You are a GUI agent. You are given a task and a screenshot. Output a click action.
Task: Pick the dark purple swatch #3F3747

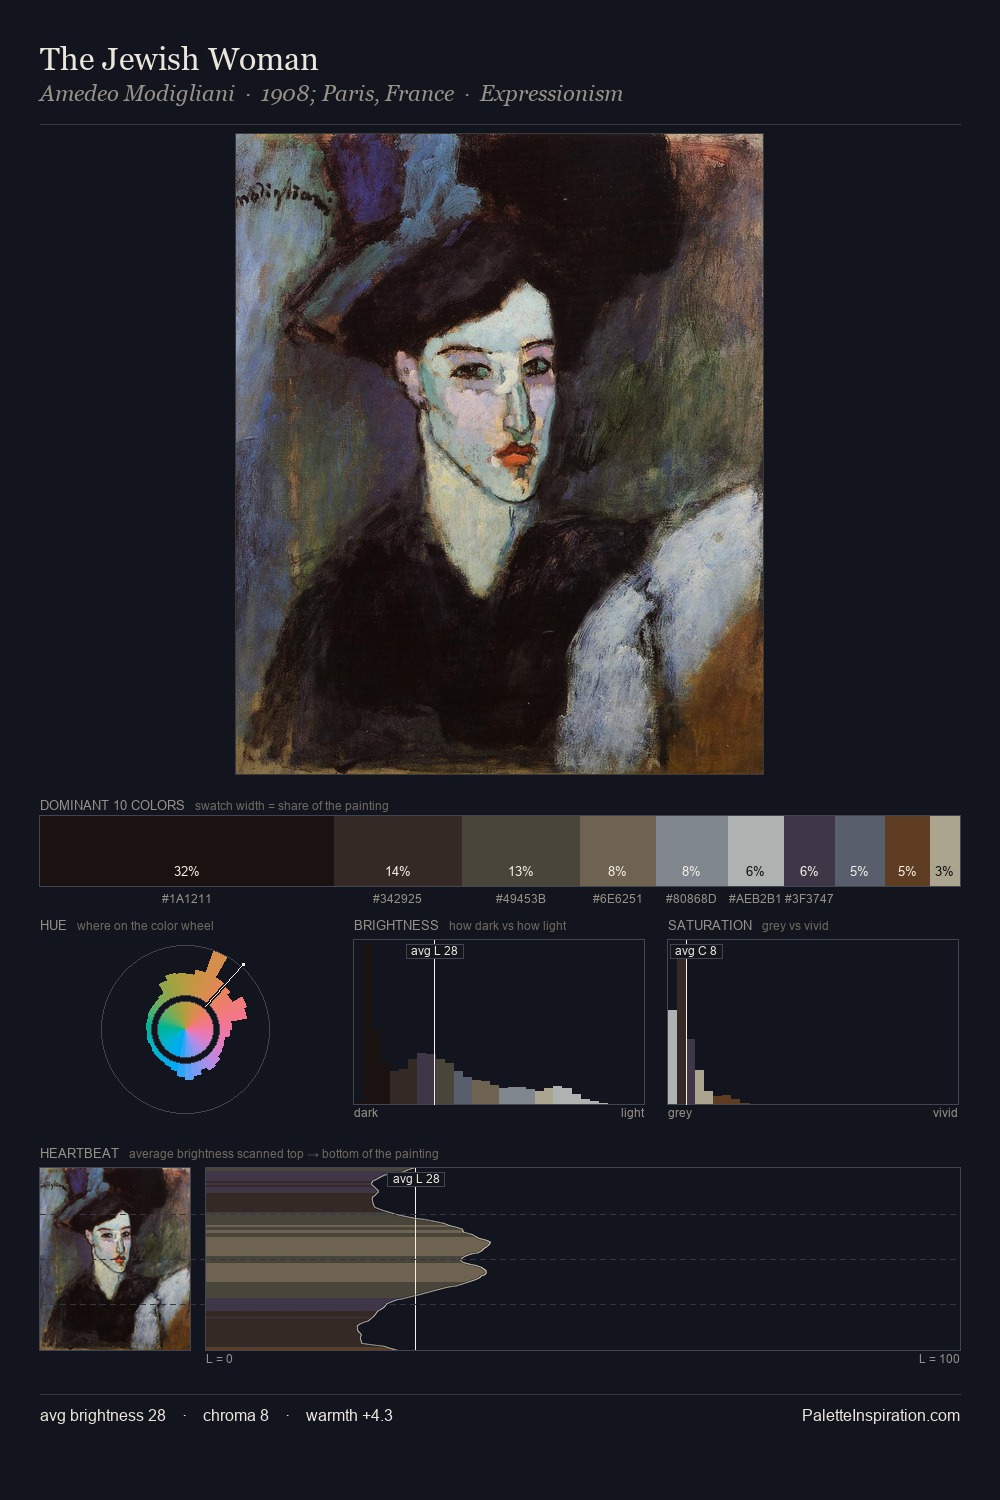(809, 851)
